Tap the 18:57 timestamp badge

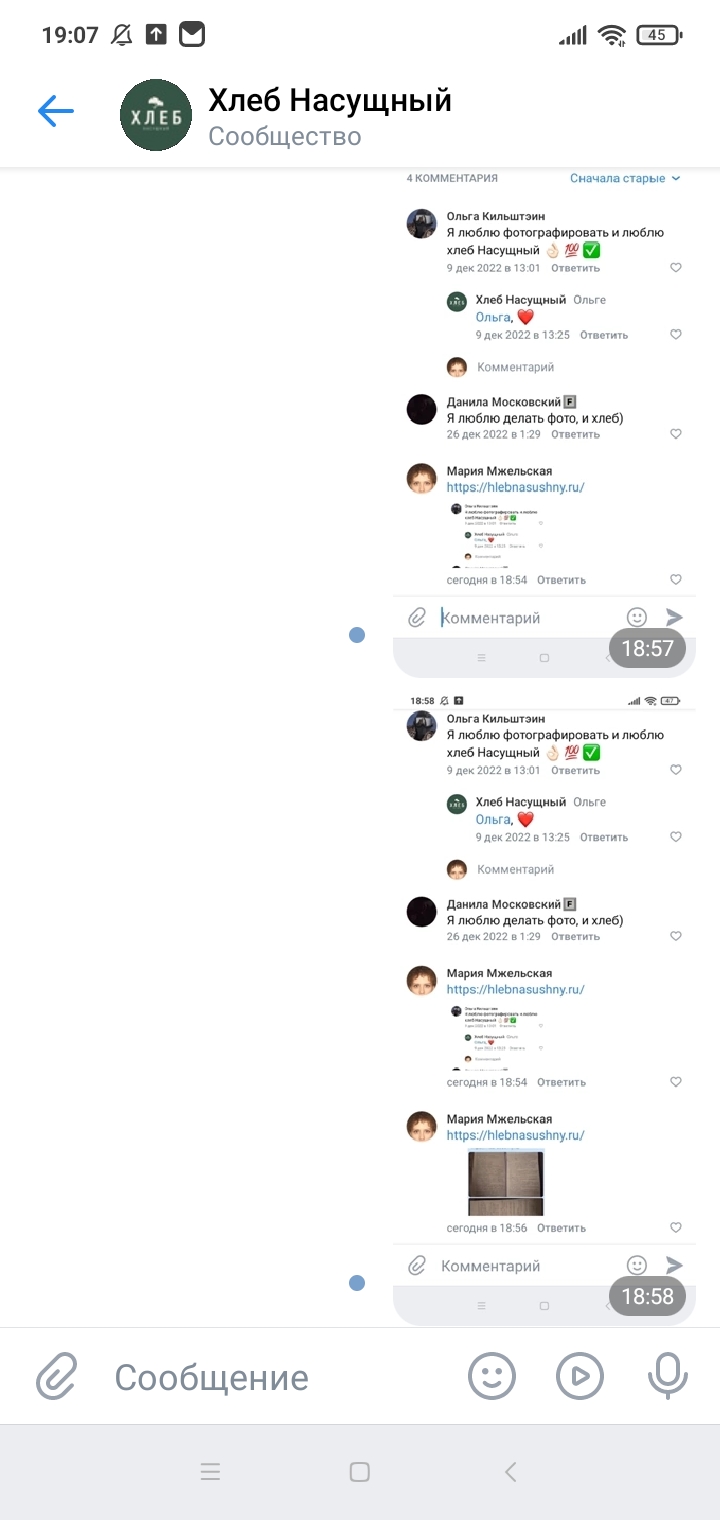648,648
